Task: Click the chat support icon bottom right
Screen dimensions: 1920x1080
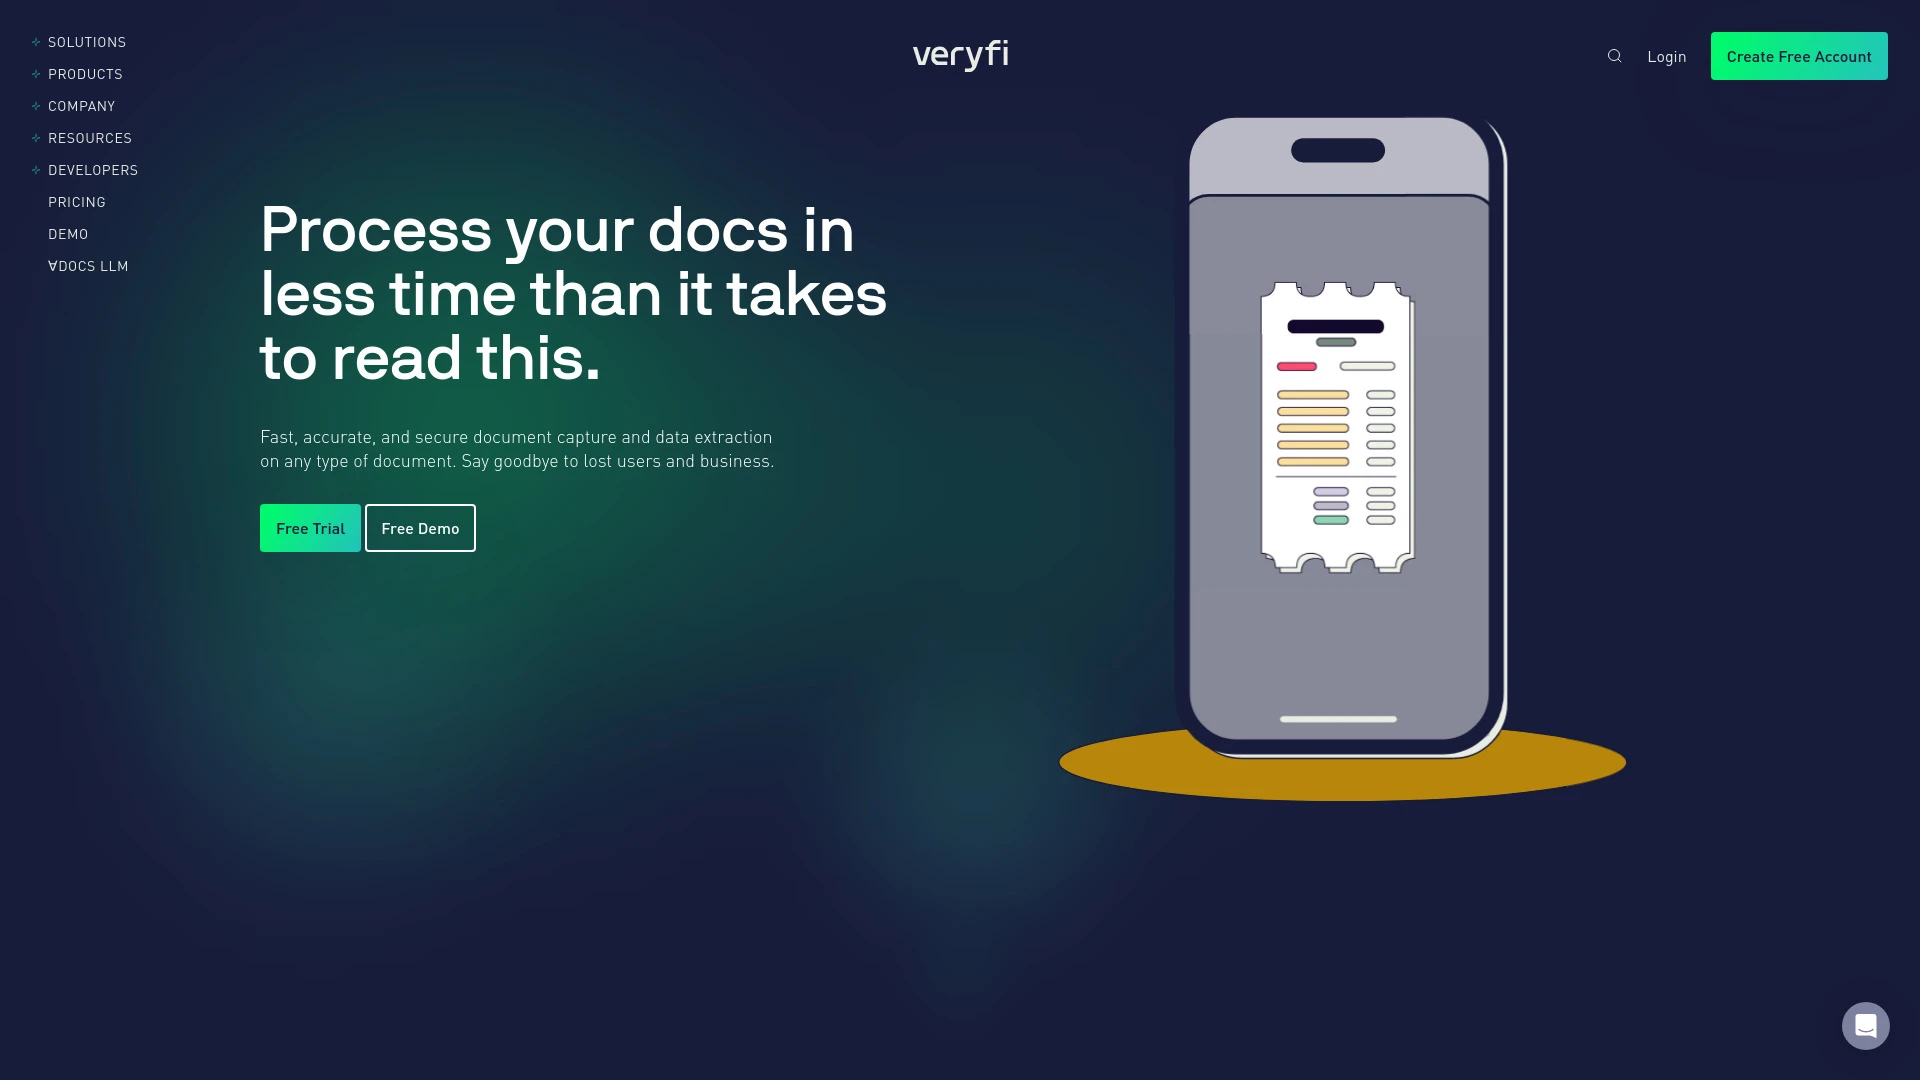Action: (x=1866, y=1026)
